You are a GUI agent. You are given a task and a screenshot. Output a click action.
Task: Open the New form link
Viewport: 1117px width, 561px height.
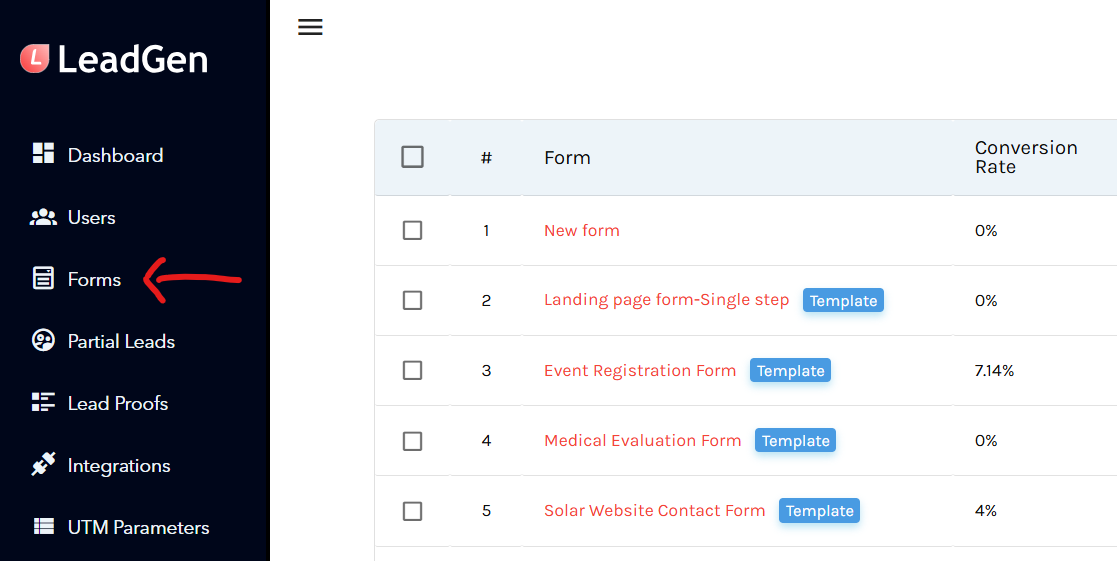click(582, 230)
